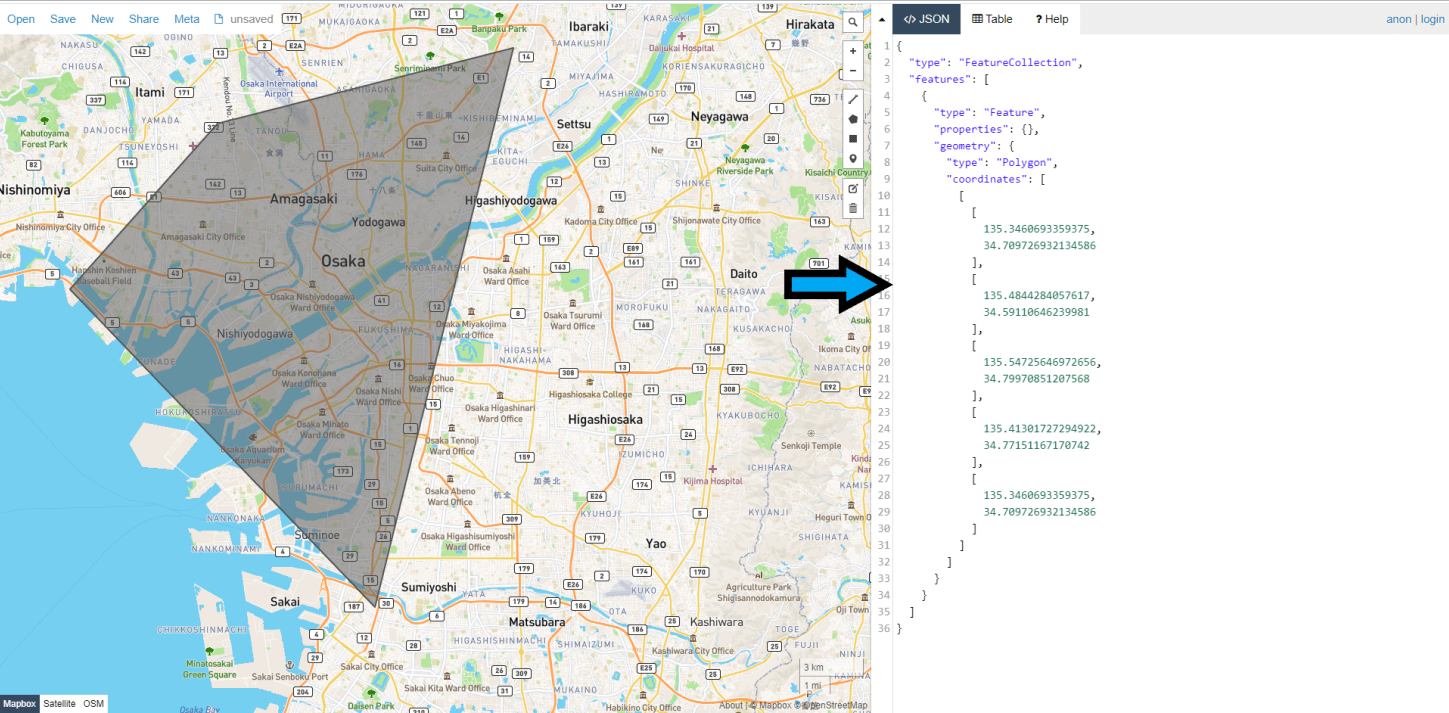
Task: Zoom in using the plus control
Action: (853, 50)
